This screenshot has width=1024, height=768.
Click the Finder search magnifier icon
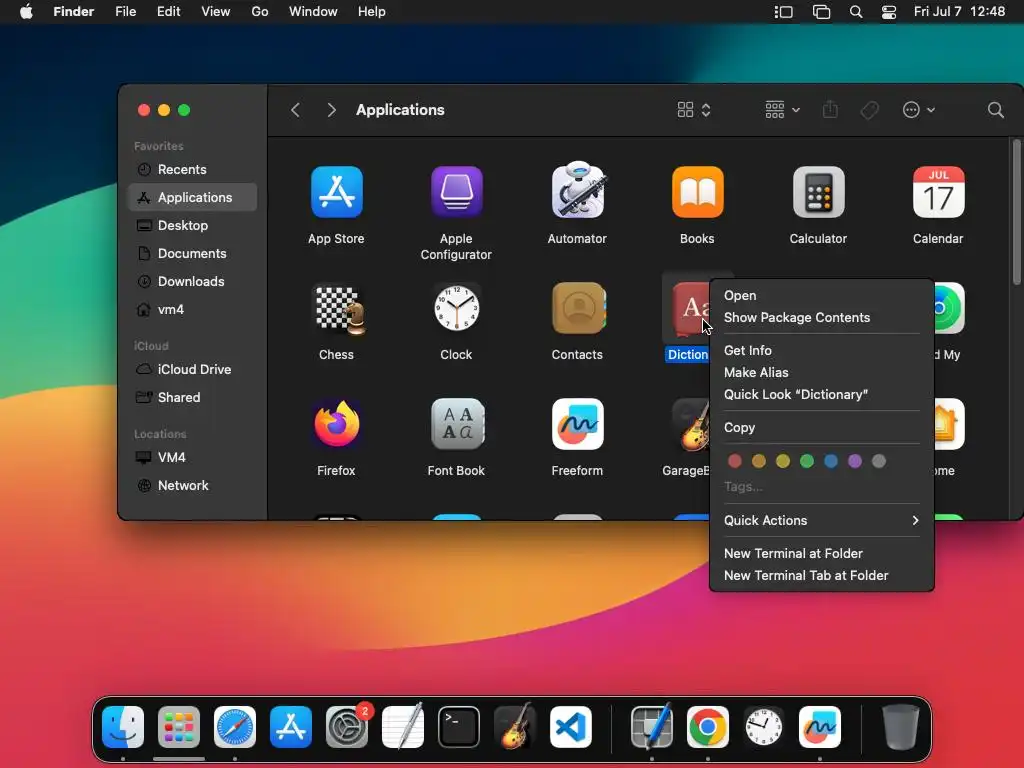[995, 110]
